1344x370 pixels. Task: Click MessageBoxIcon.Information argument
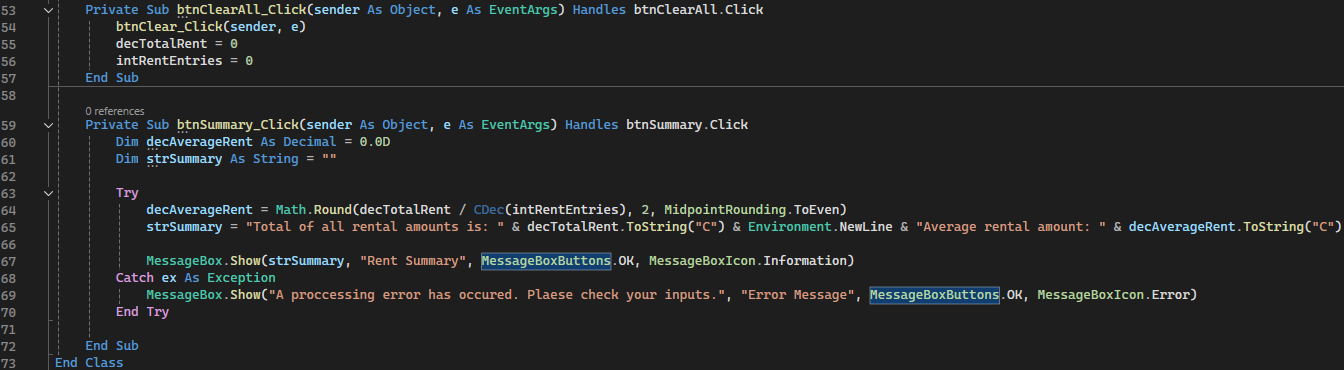click(749, 261)
